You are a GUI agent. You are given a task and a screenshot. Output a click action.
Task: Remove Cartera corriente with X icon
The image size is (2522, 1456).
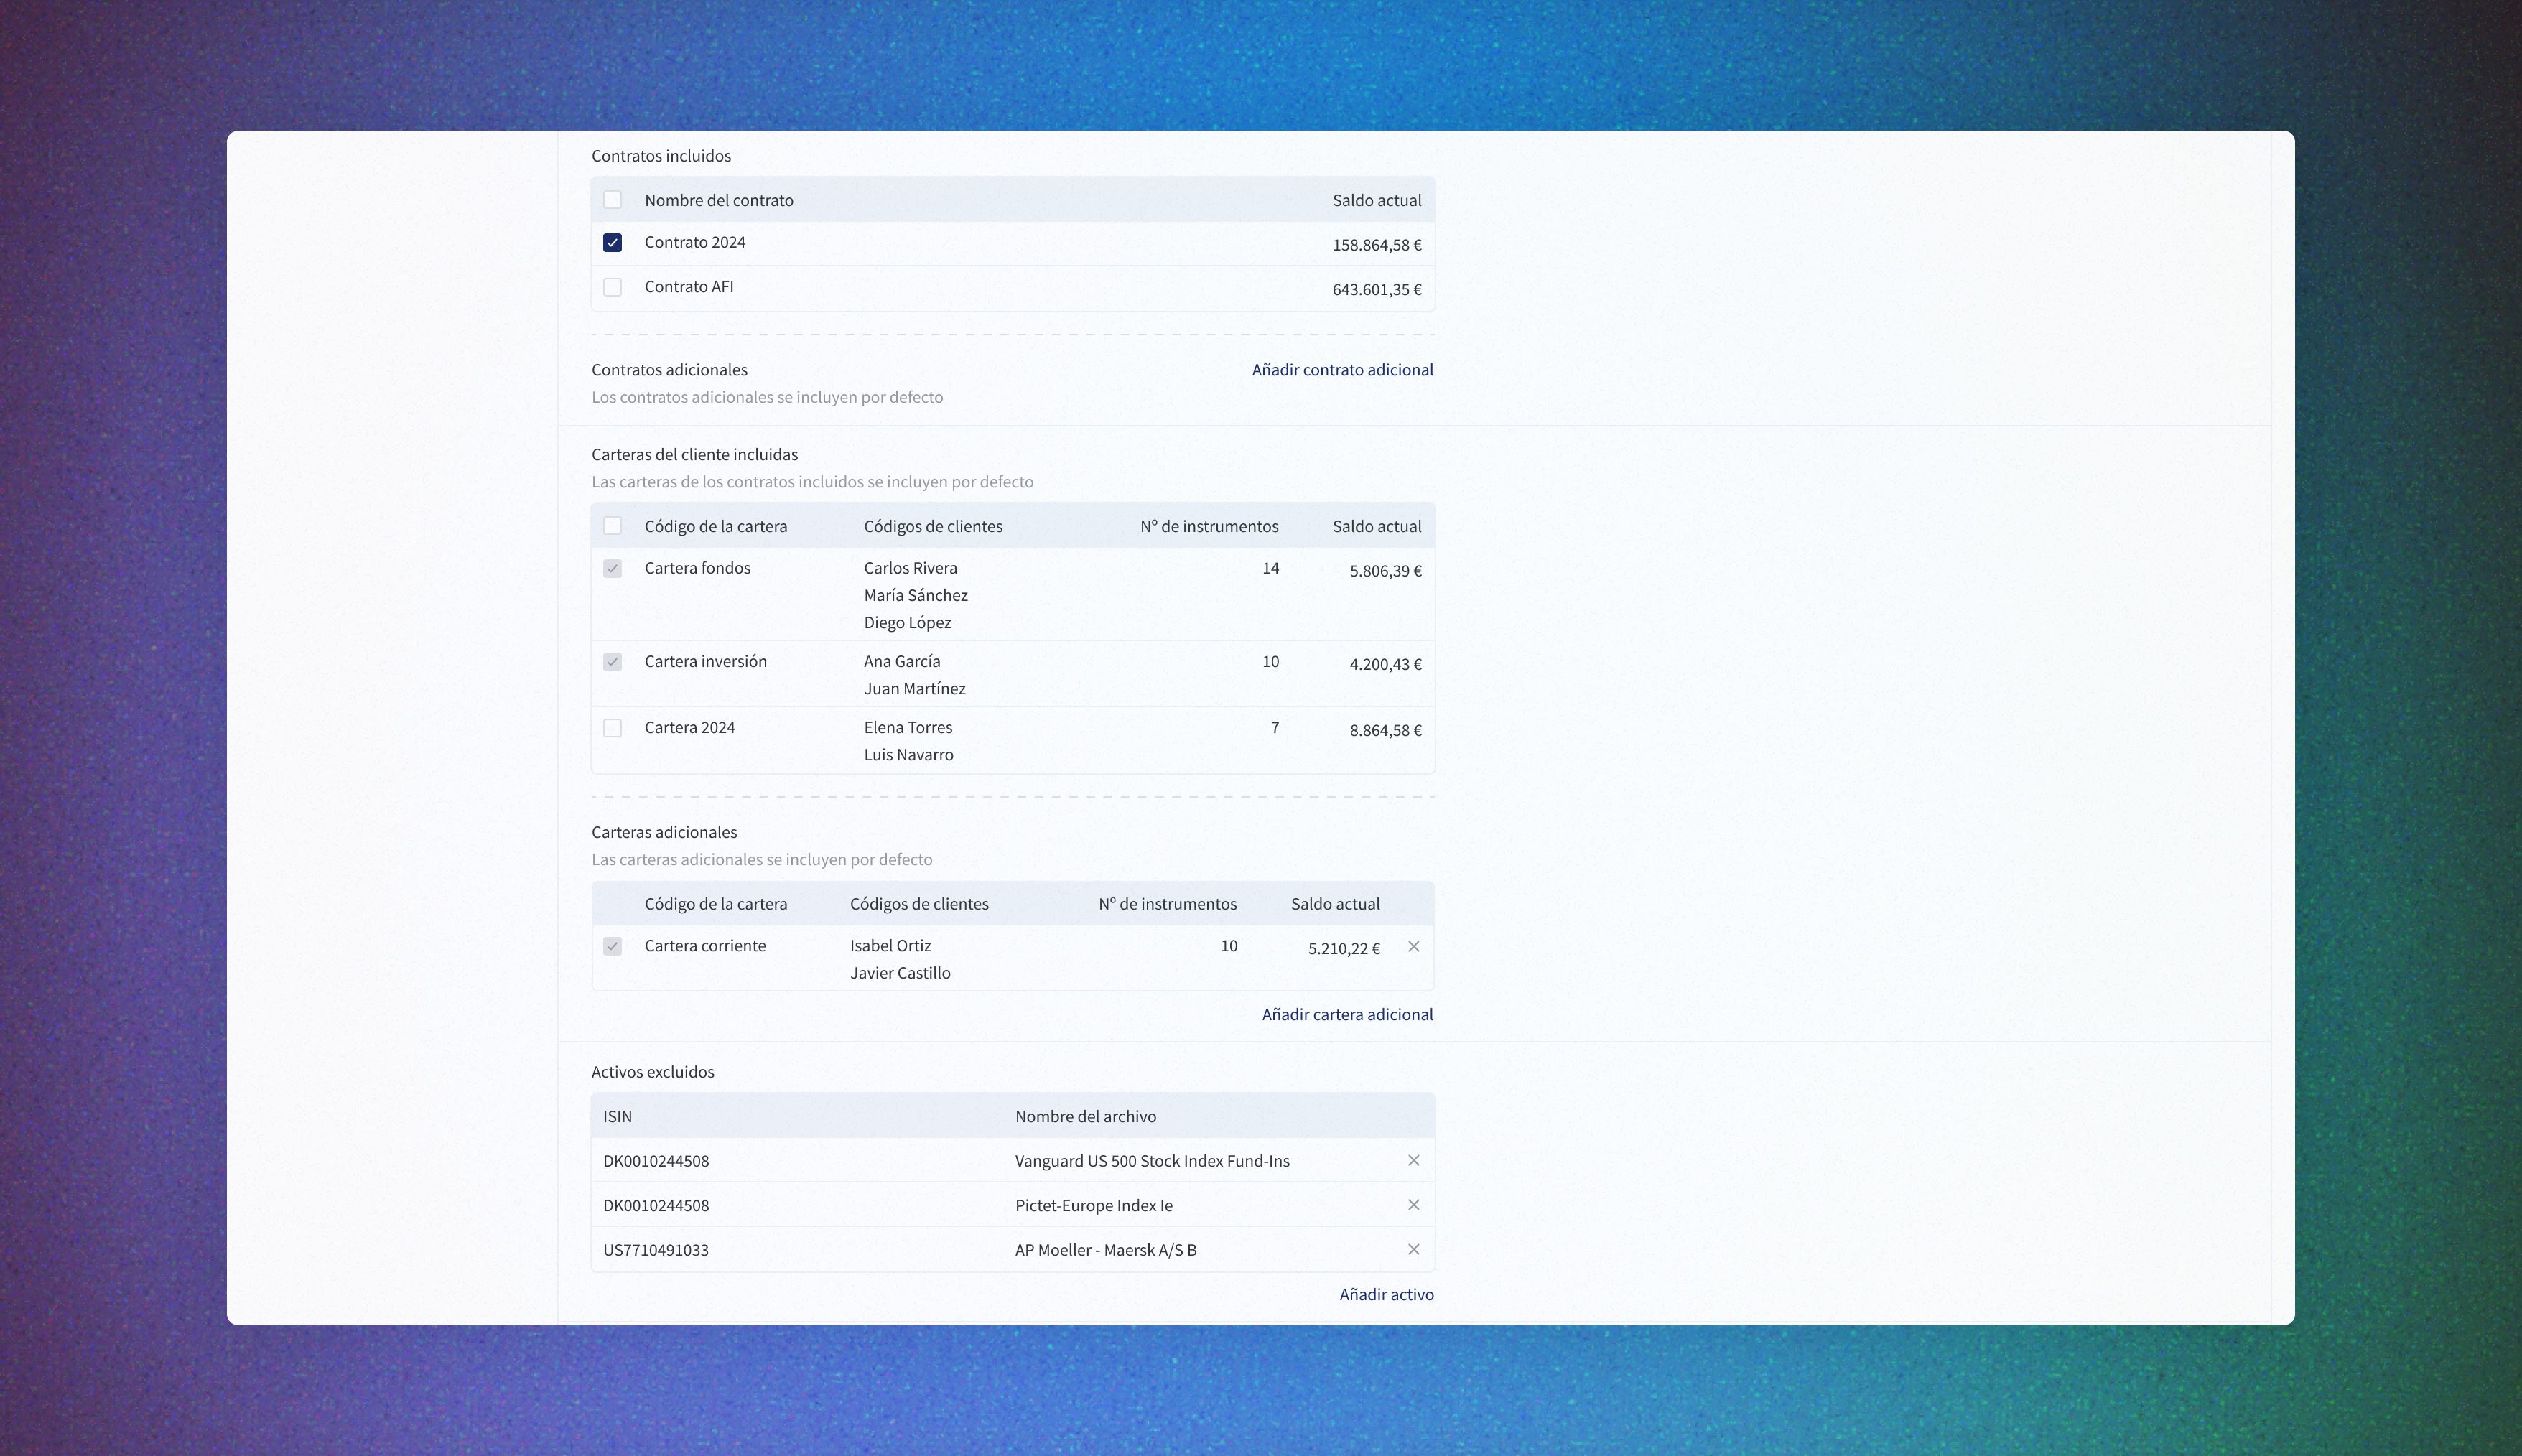(1413, 946)
